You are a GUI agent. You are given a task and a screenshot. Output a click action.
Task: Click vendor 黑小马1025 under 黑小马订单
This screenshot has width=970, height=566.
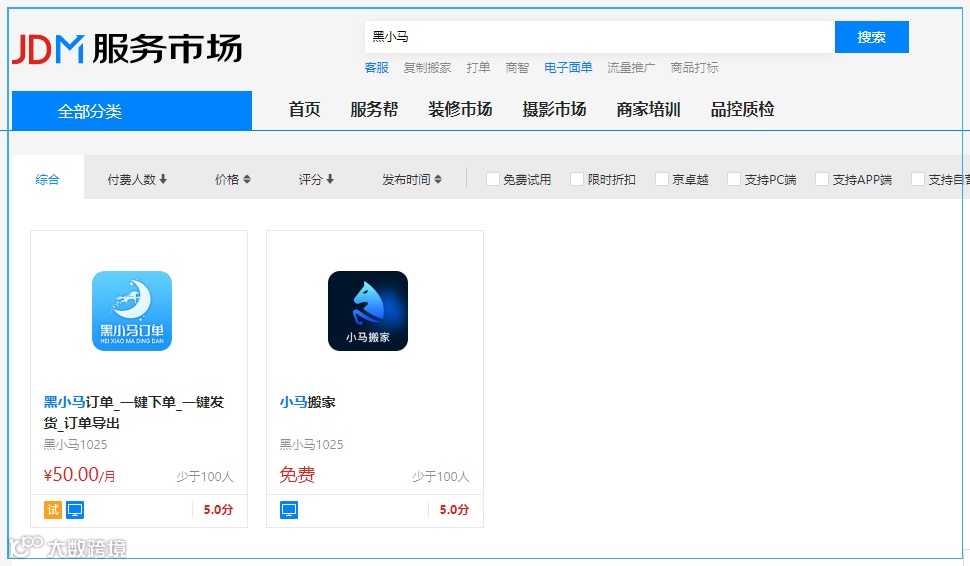pos(75,444)
